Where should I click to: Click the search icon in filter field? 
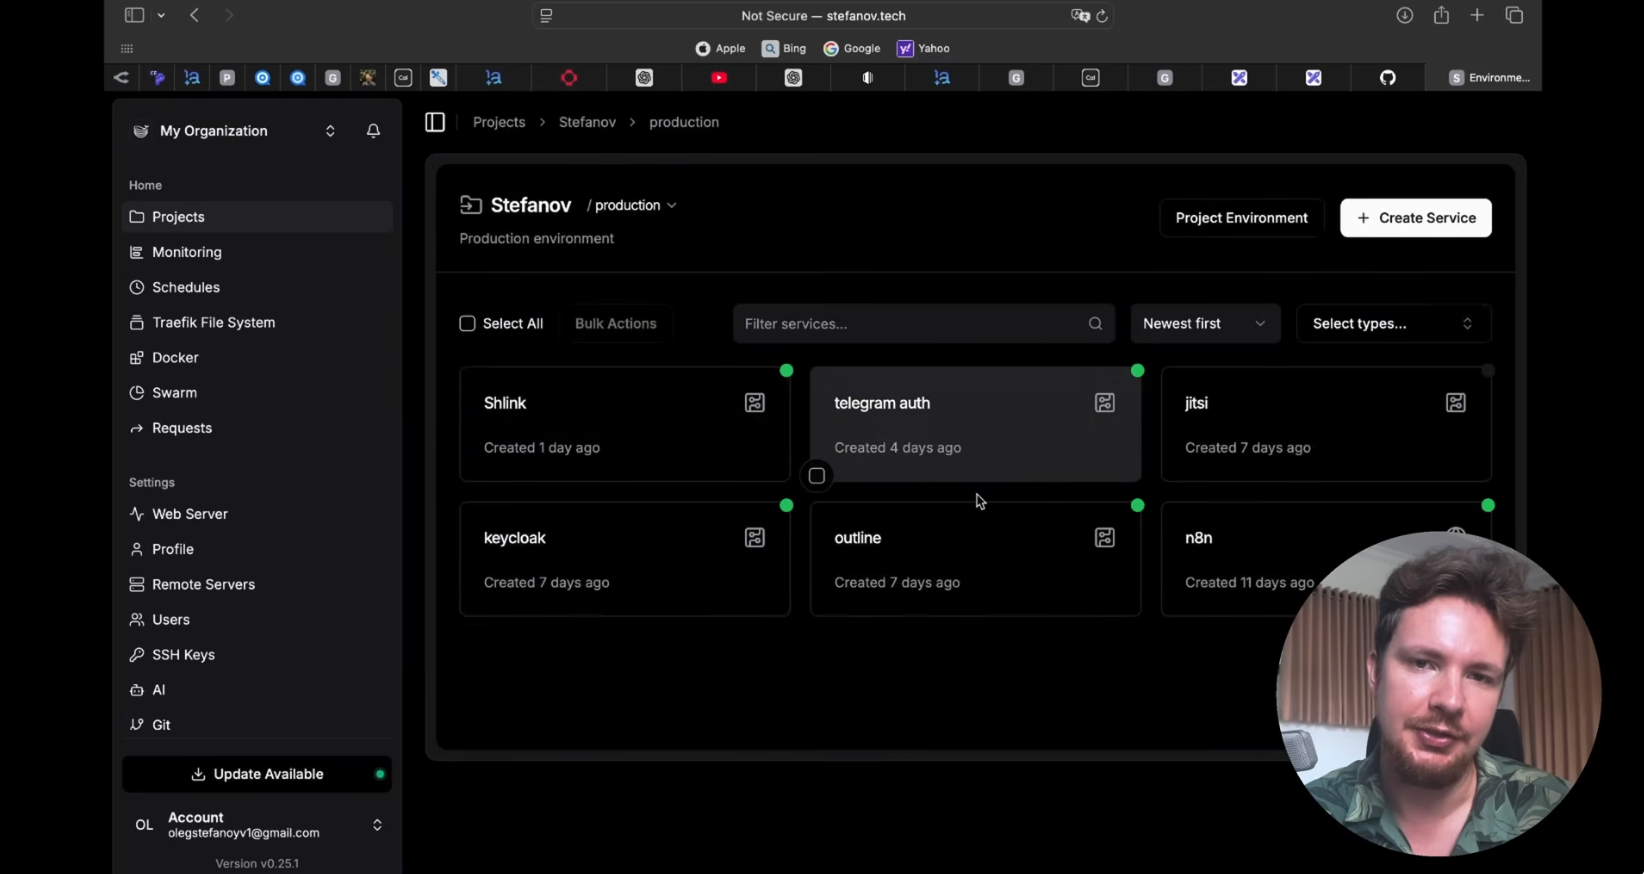tap(1095, 324)
